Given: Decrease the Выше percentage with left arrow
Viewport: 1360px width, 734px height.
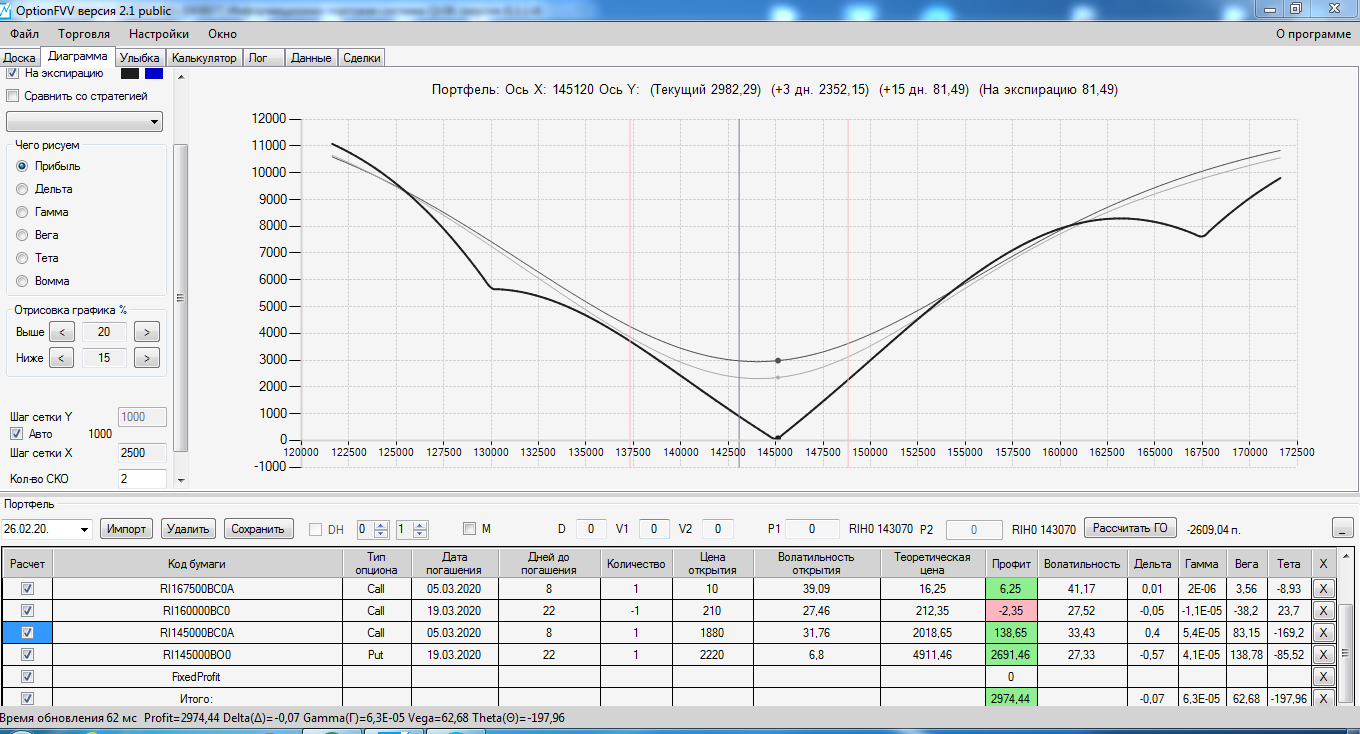Looking at the screenshot, I should point(61,332).
